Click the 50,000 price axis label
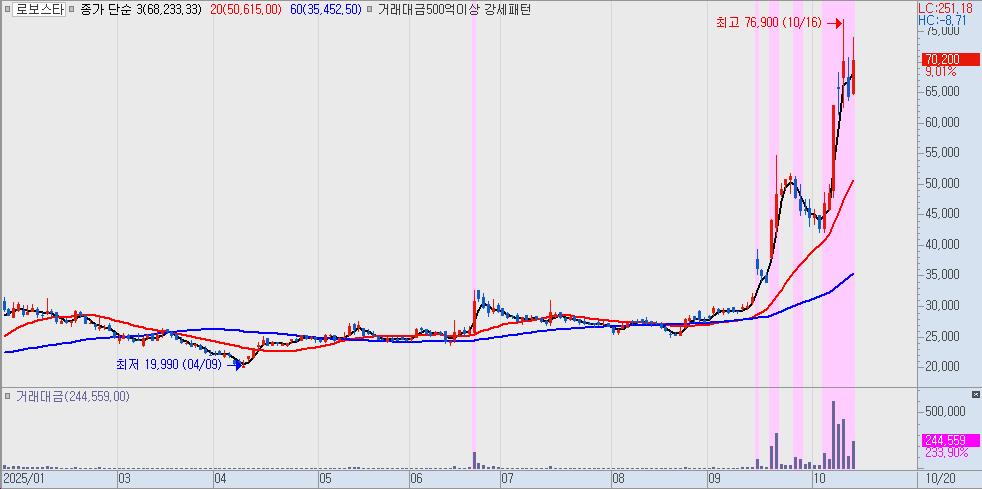This screenshot has height=489, width=982. click(943, 183)
